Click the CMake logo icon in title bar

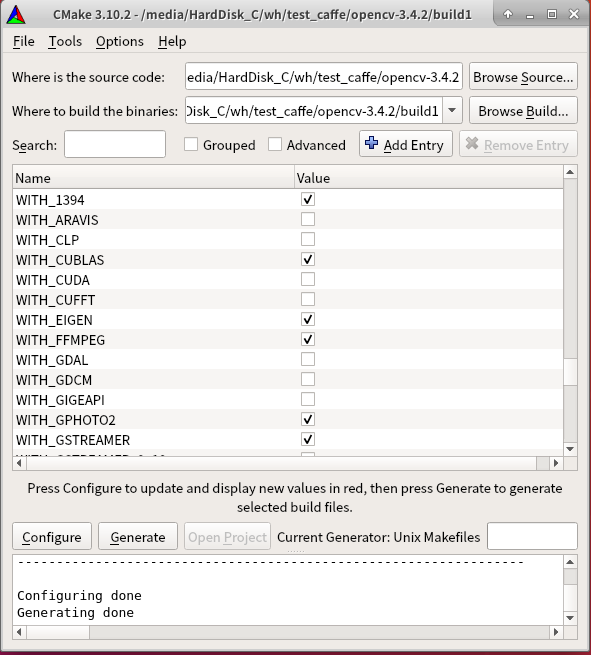16,15
